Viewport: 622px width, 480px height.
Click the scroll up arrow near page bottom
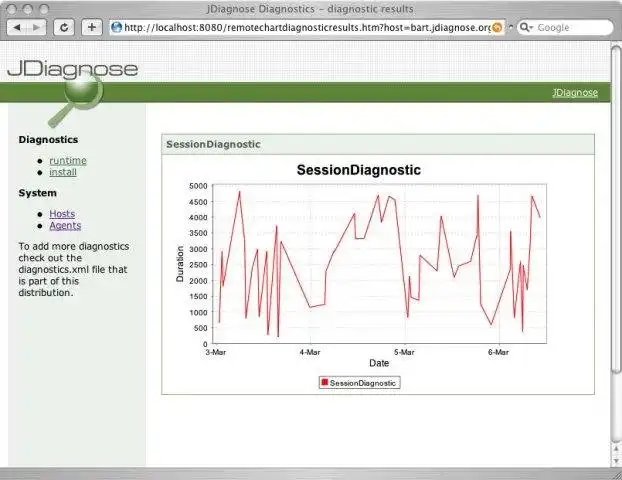[x=616, y=449]
